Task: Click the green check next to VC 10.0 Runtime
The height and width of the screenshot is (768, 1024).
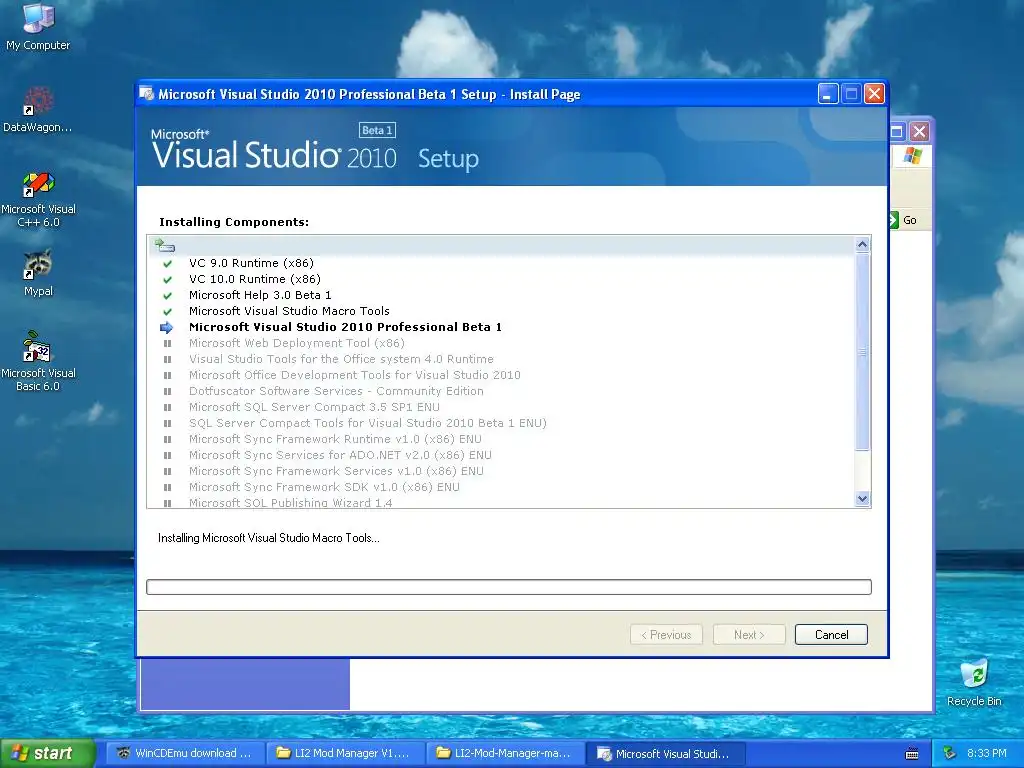Action: coord(167,280)
